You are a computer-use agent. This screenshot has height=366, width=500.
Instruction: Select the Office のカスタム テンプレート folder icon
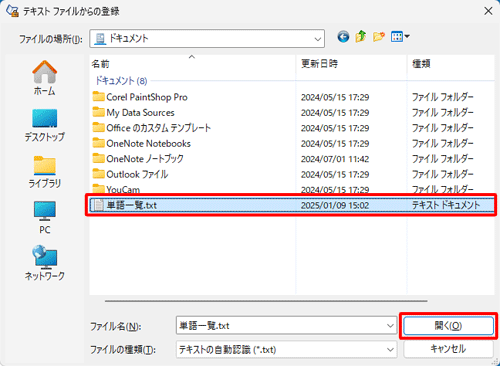98,128
